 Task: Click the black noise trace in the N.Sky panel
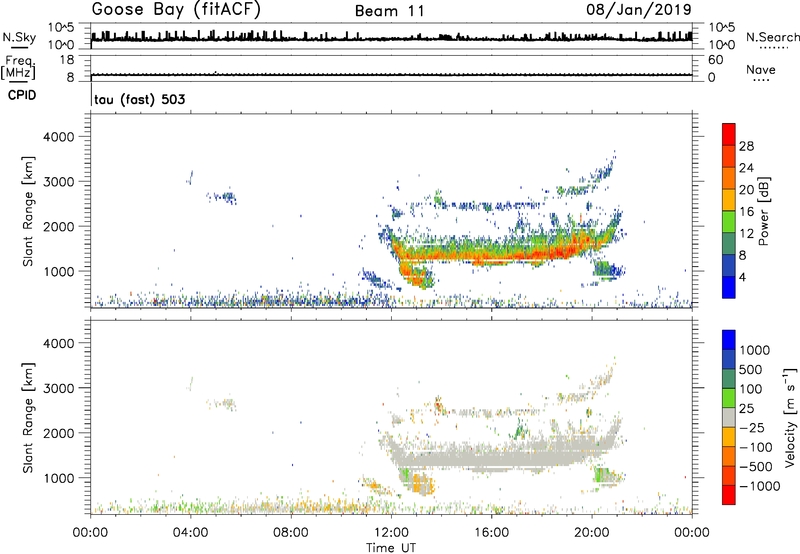click(391, 38)
